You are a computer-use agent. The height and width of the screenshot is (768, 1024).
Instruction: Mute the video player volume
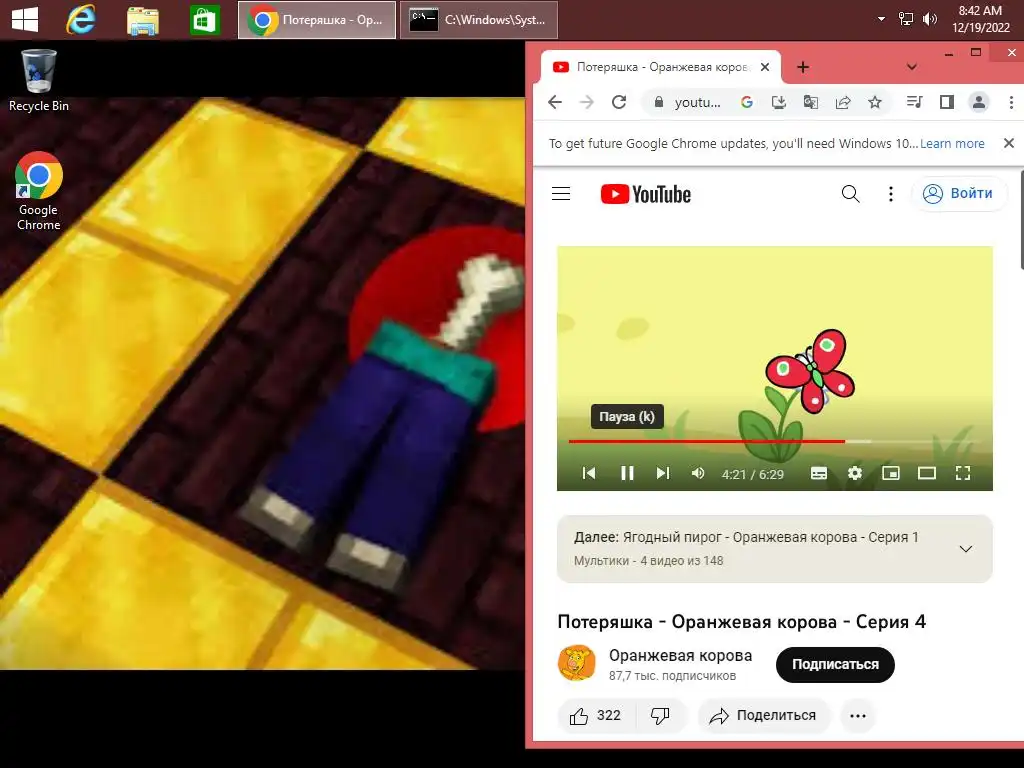(697, 473)
